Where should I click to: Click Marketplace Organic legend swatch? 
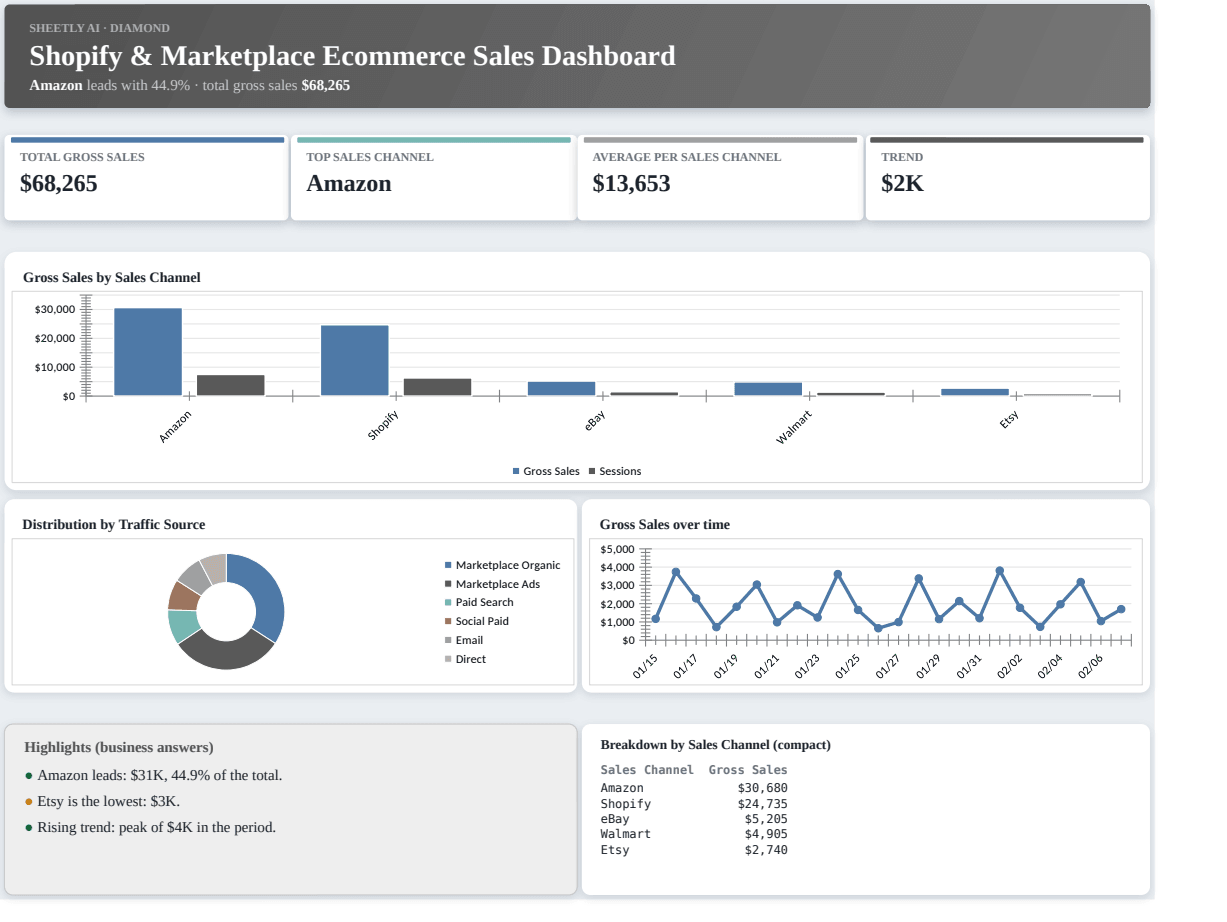click(448, 565)
